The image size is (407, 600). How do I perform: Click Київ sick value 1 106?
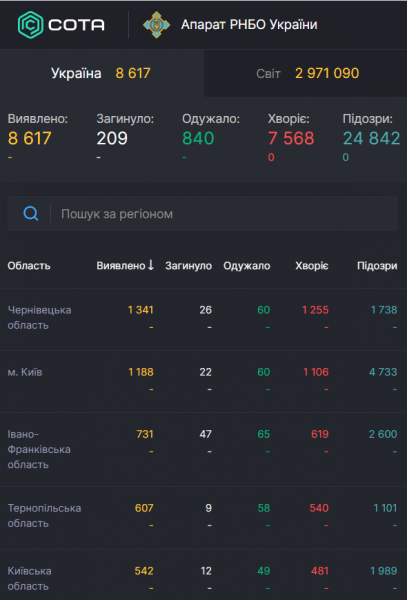pos(316,372)
